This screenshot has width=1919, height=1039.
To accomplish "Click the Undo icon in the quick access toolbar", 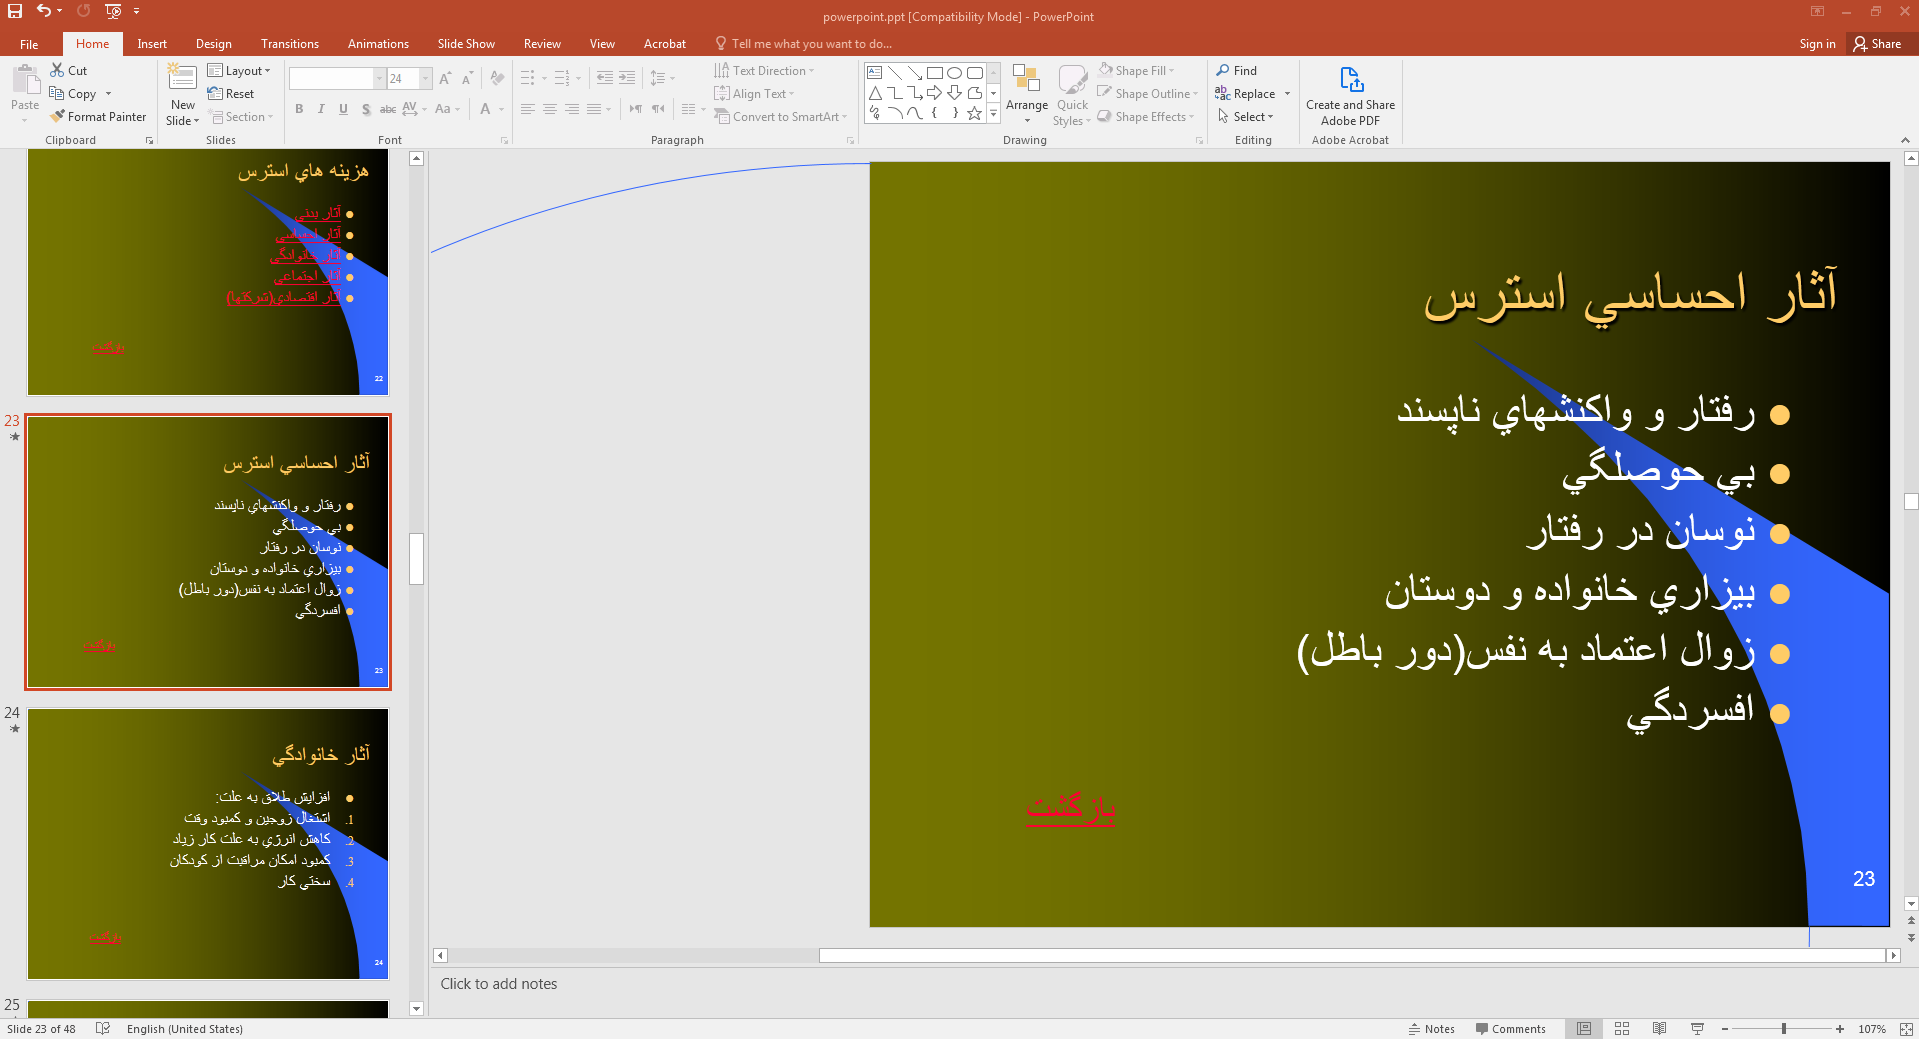I will pos(43,11).
